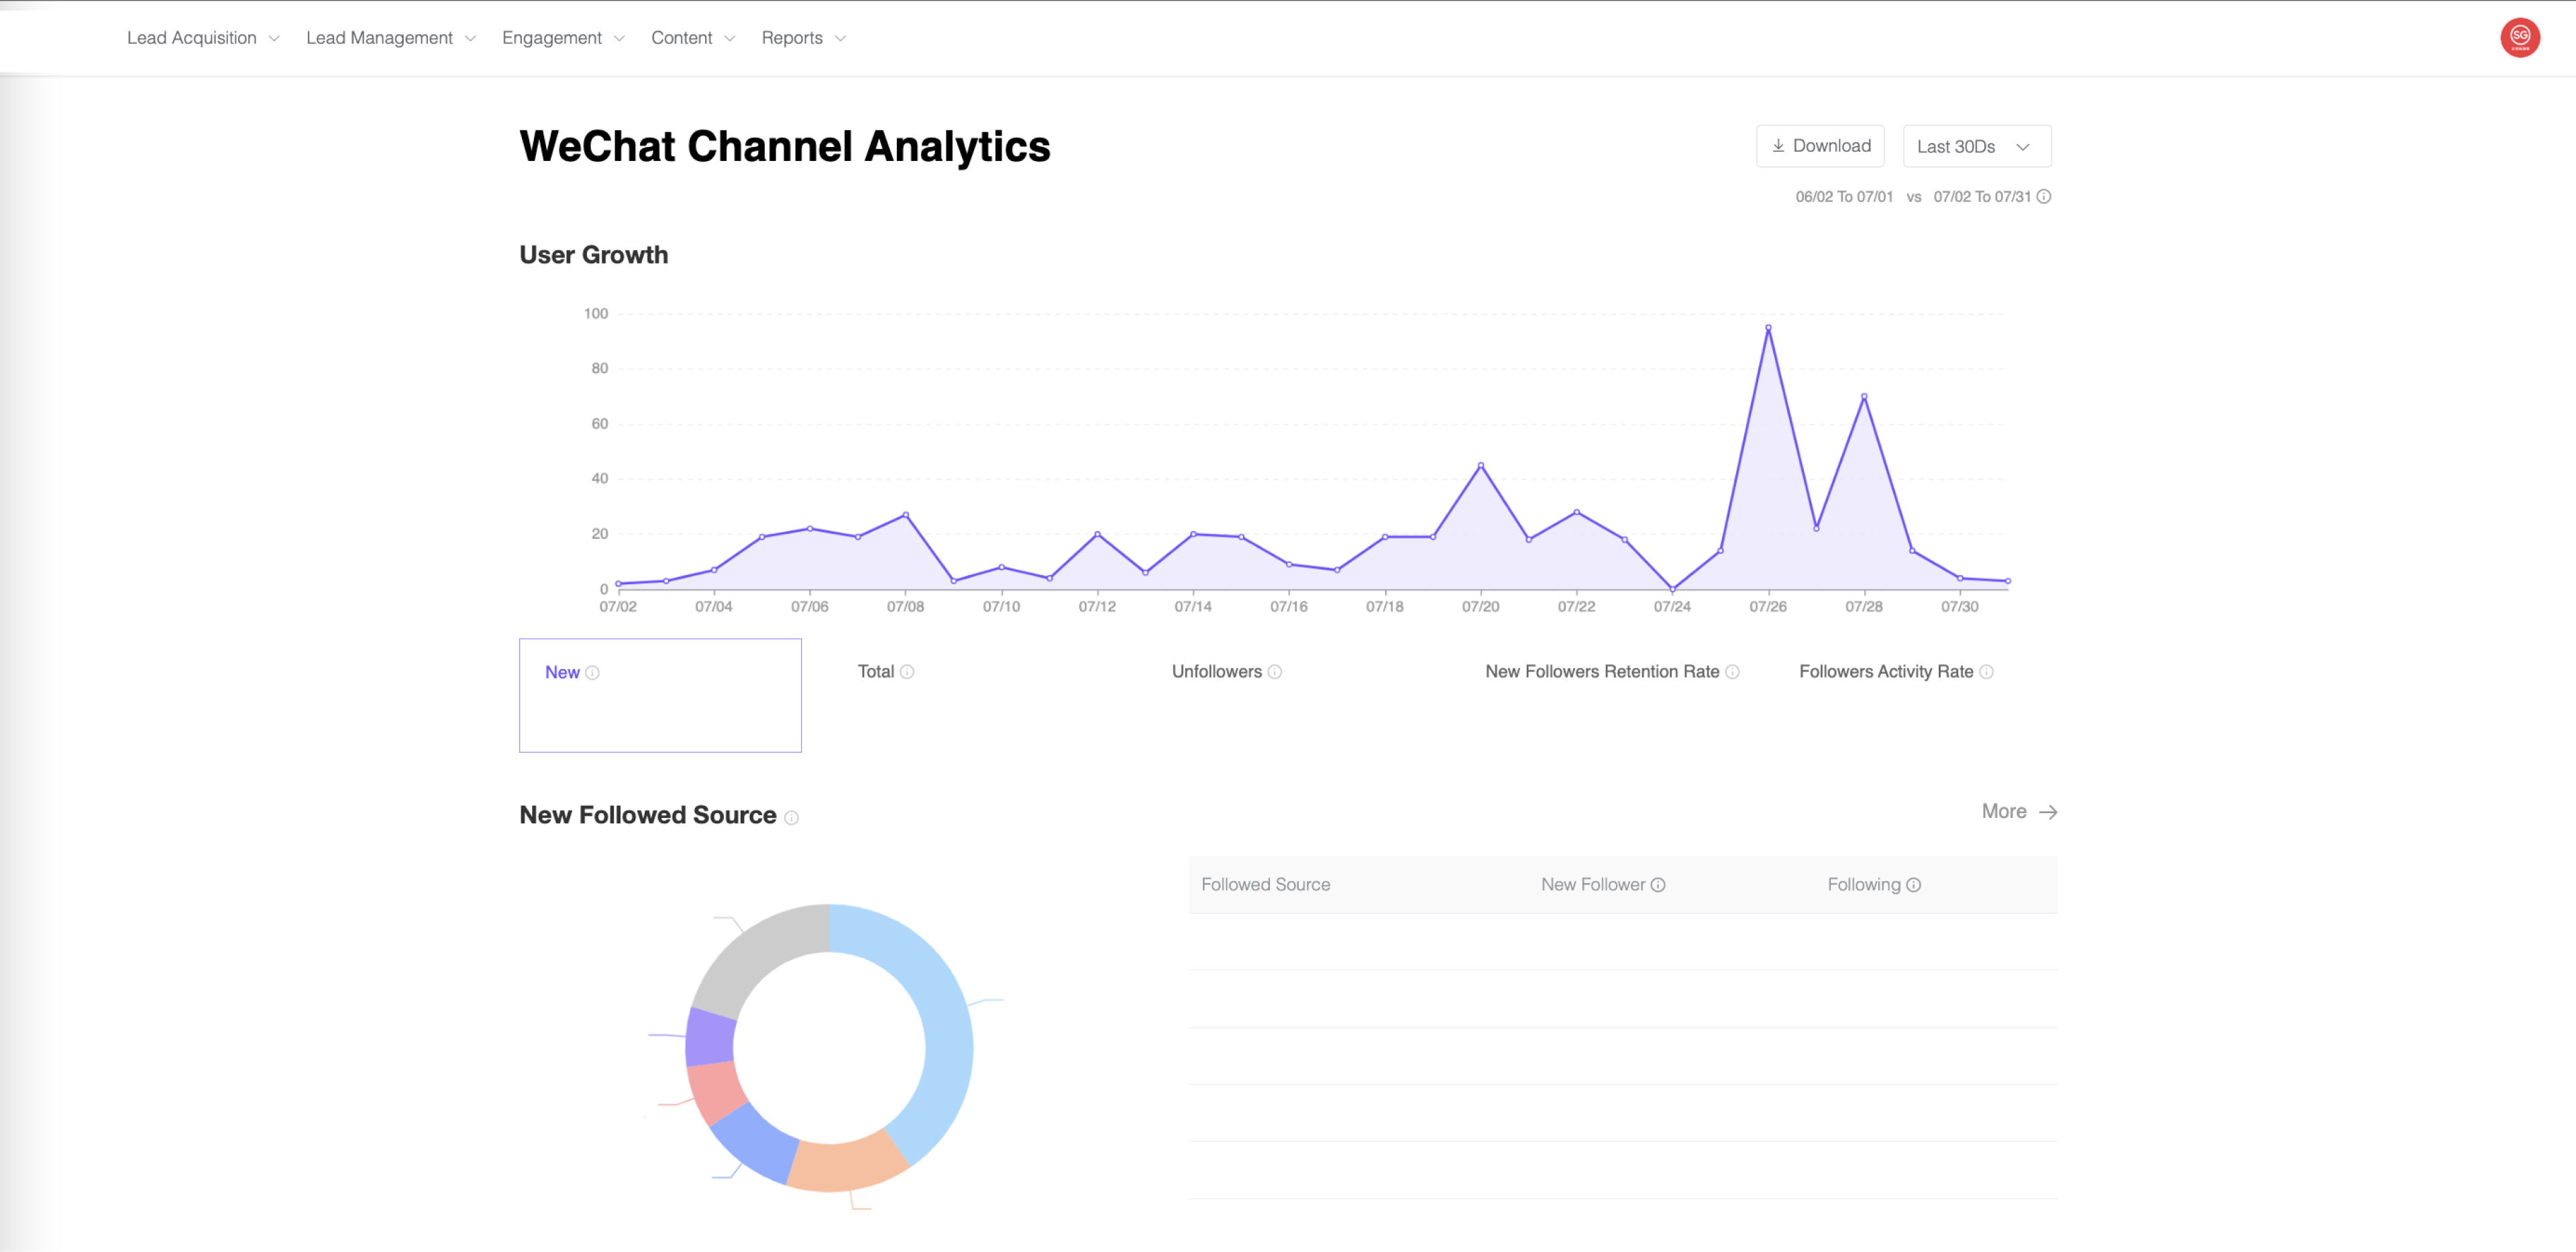
Task: Open More followed source details
Action: click(x=2019, y=812)
